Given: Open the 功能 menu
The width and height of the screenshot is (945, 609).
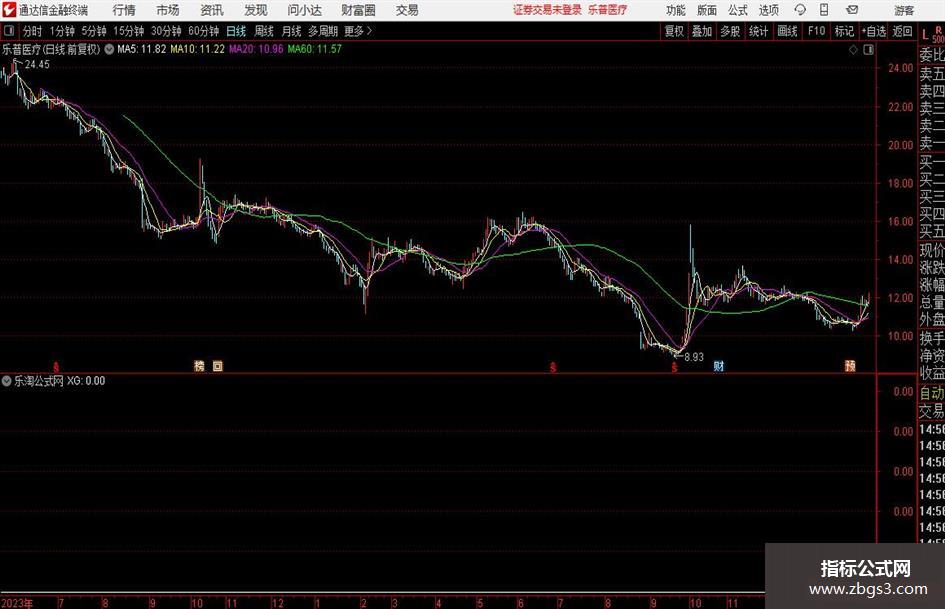Looking at the screenshot, I should point(676,10).
